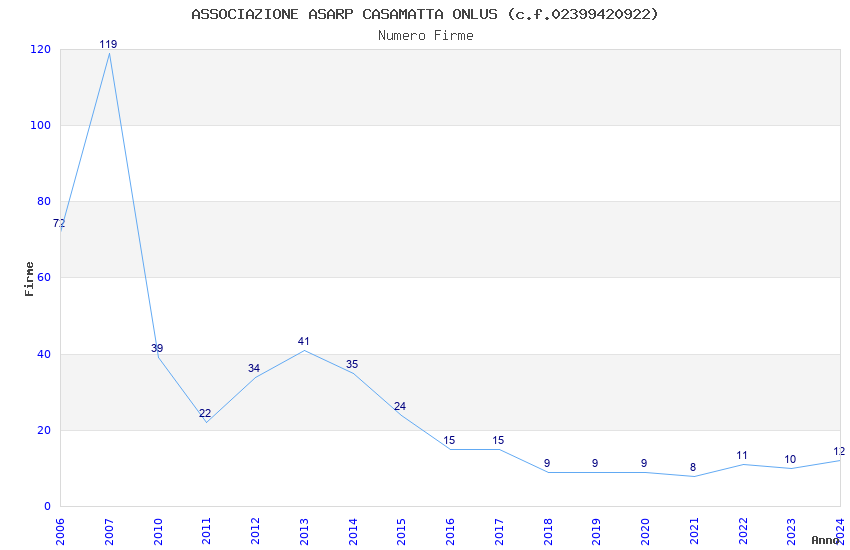Click the data label 41 for 2013
This screenshot has width=850, height=550.
pyautogui.click(x=303, y=341)
